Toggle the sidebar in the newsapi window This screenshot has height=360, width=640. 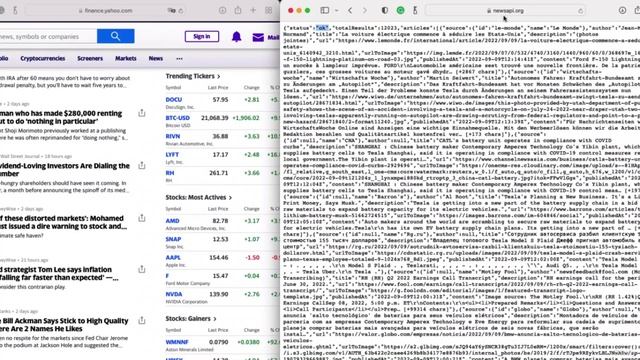pyautogui.click(x=324, y=11)
